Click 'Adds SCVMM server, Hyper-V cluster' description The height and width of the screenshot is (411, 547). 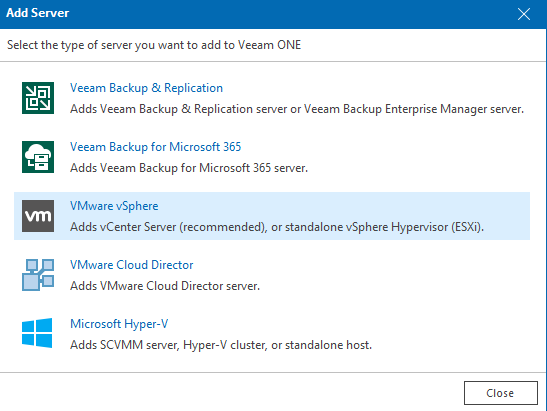(168, 345)
